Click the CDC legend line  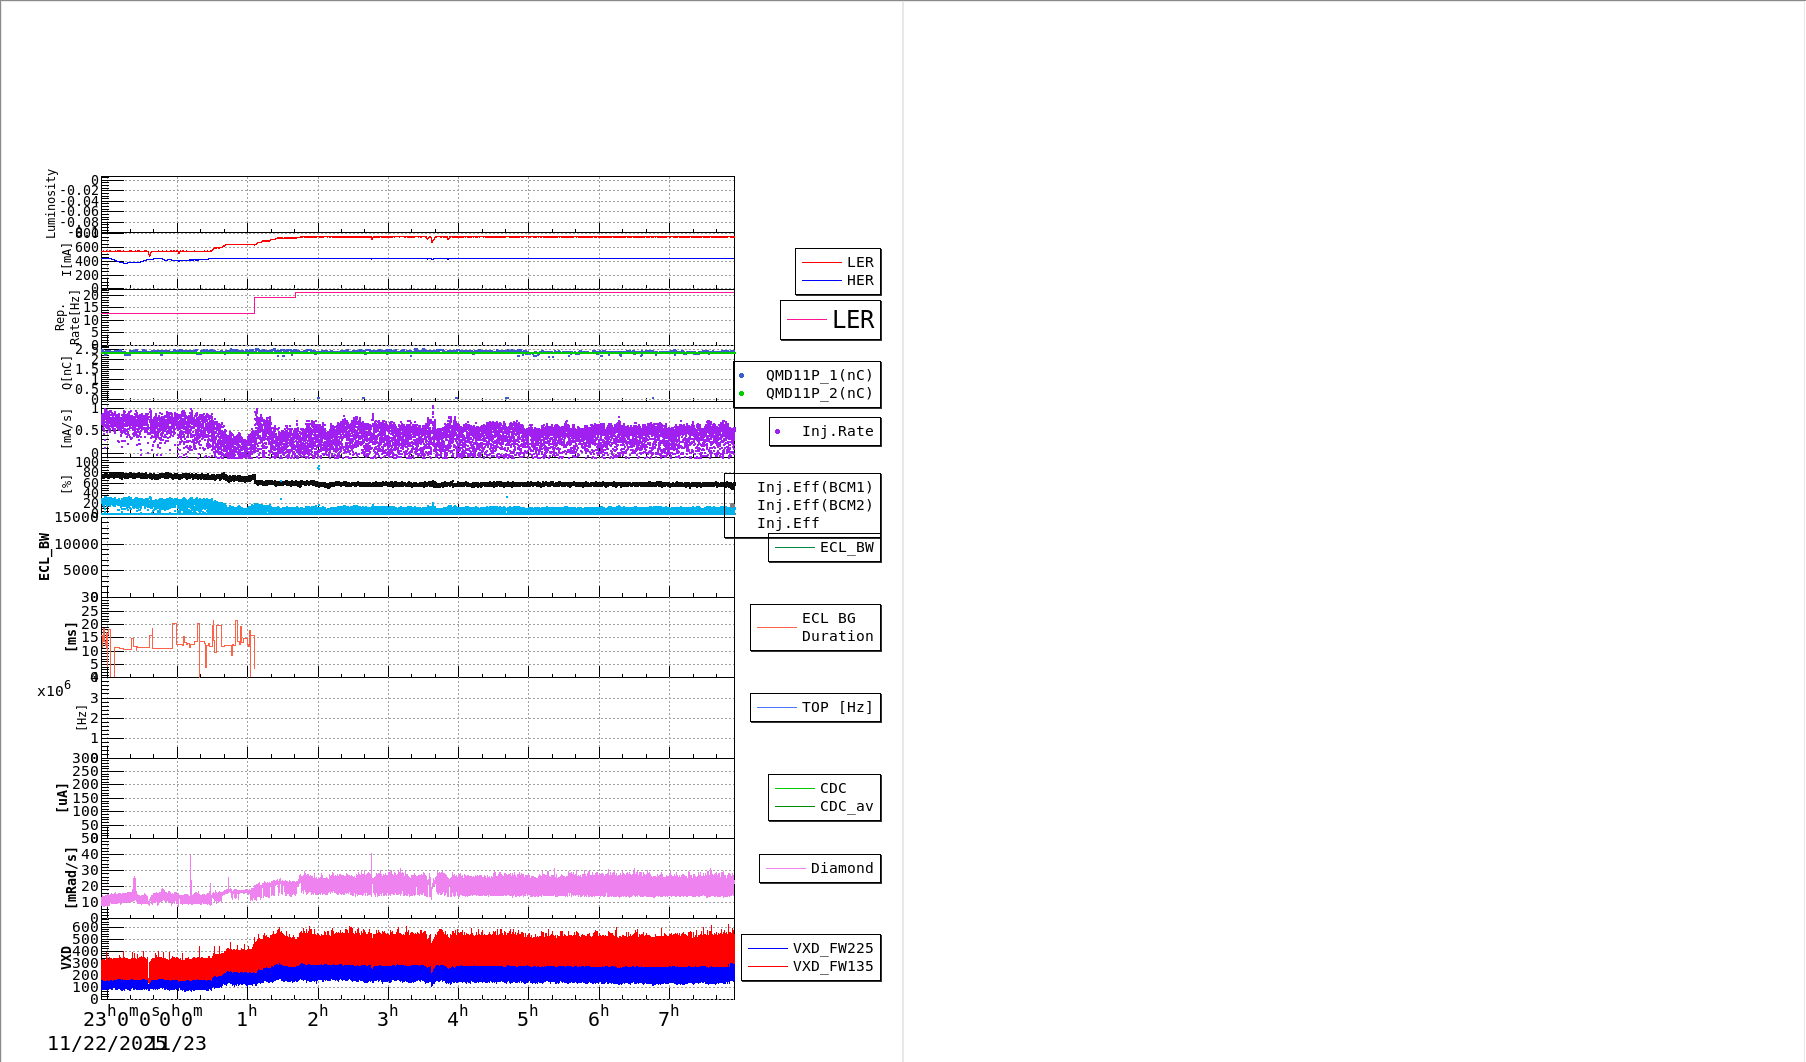796,789
